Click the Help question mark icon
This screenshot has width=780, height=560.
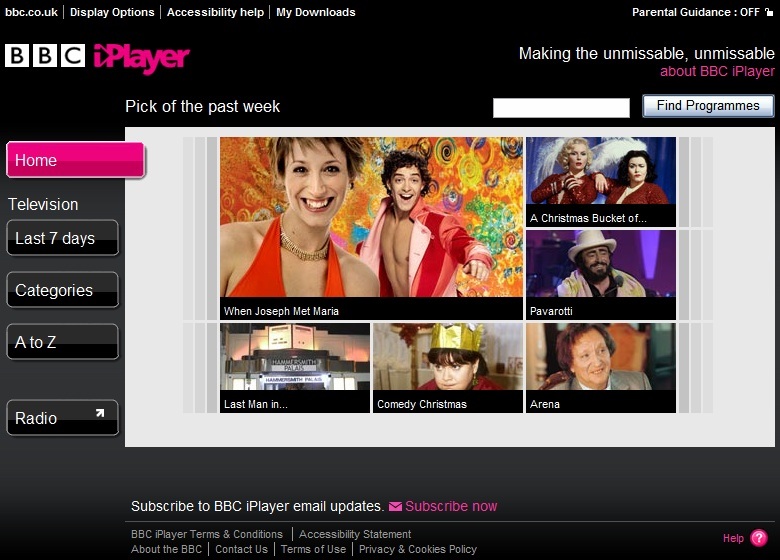pos(759,538)
